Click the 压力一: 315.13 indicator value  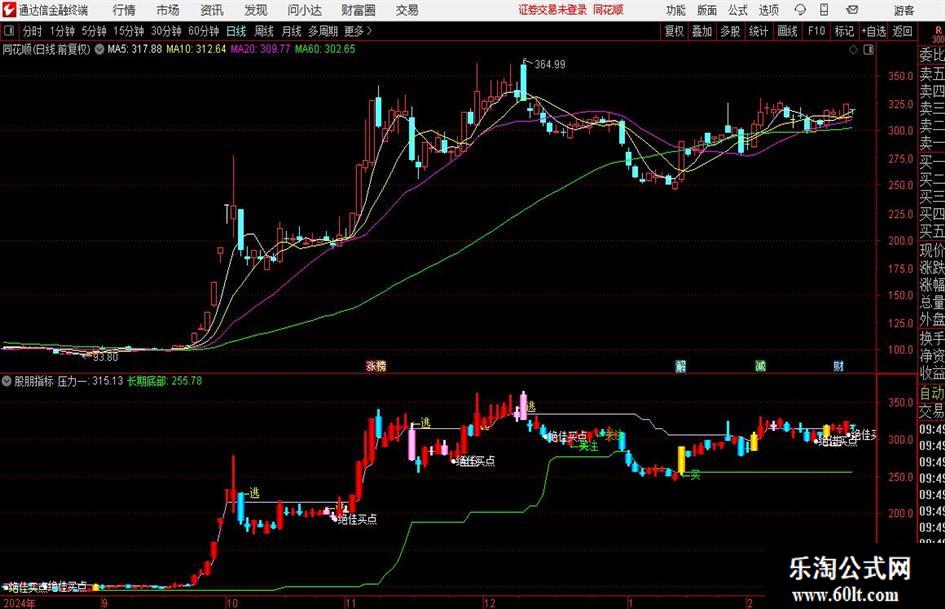click(90, 381)
